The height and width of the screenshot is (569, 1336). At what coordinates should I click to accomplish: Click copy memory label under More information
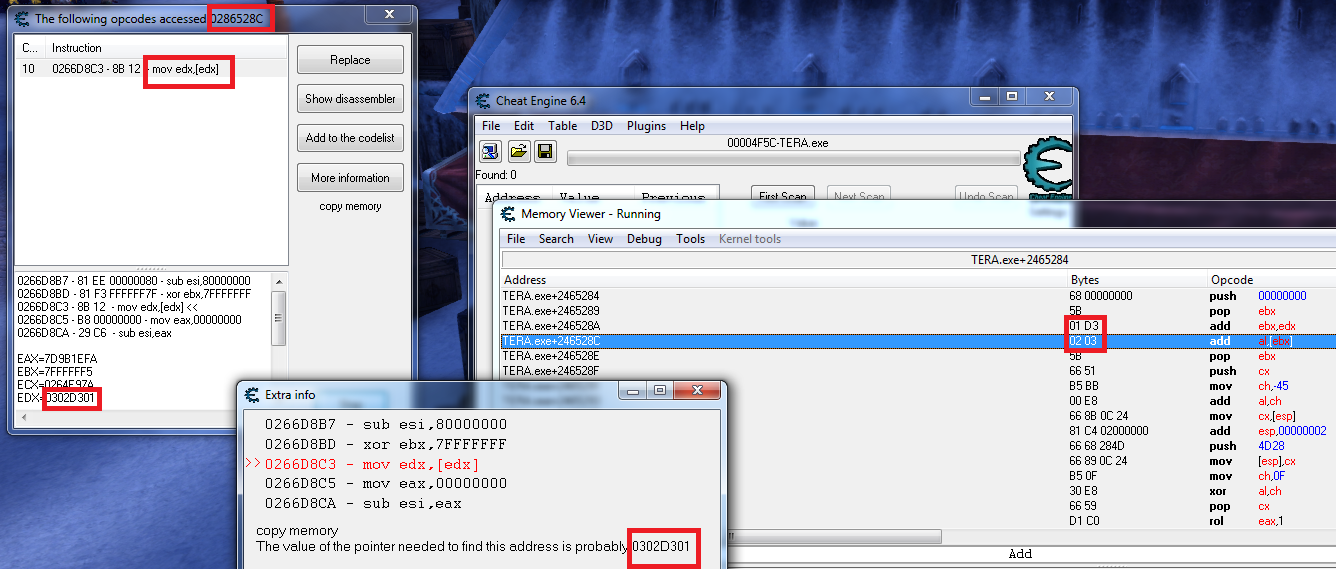pos(350,206)
